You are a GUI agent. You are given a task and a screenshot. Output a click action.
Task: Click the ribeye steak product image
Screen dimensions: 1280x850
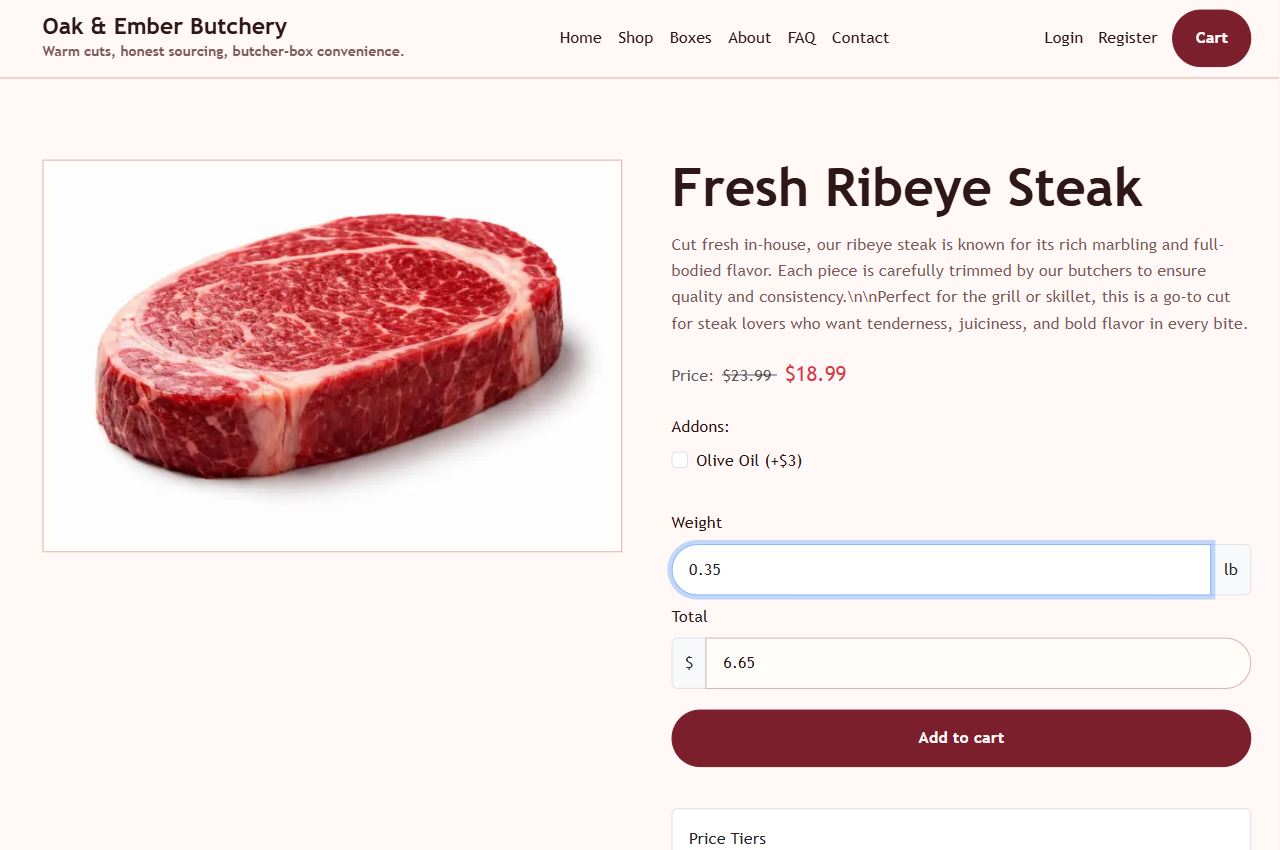point(332,355)
